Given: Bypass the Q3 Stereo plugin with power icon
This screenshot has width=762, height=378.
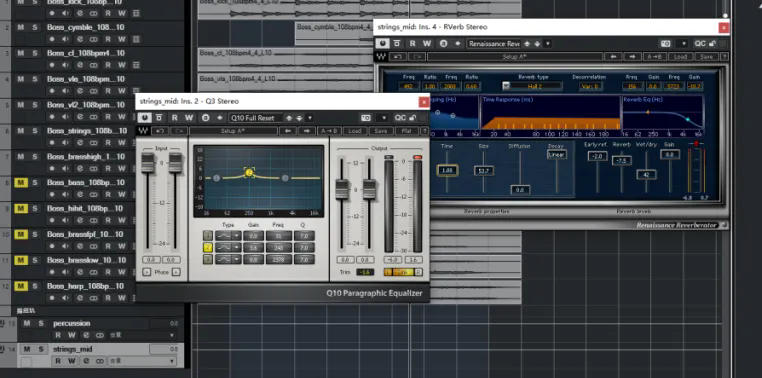Looking at the screenshot, I should click(144, 118).
